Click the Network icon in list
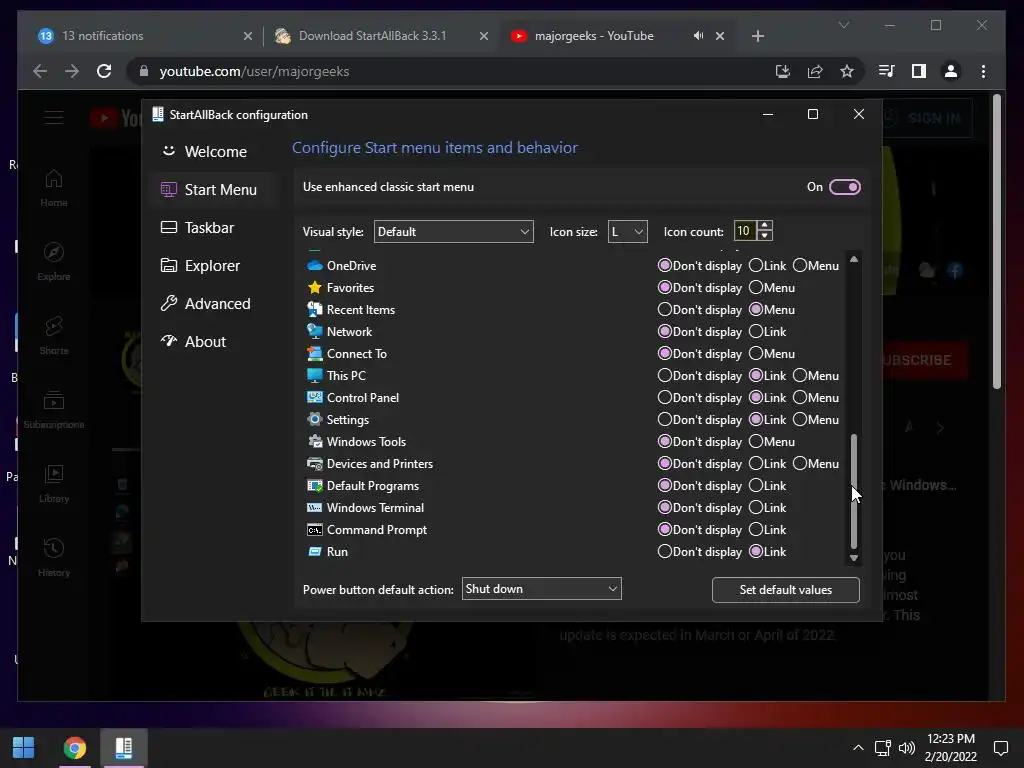The height and width of the screenshot is (768, 1024). 315,332
